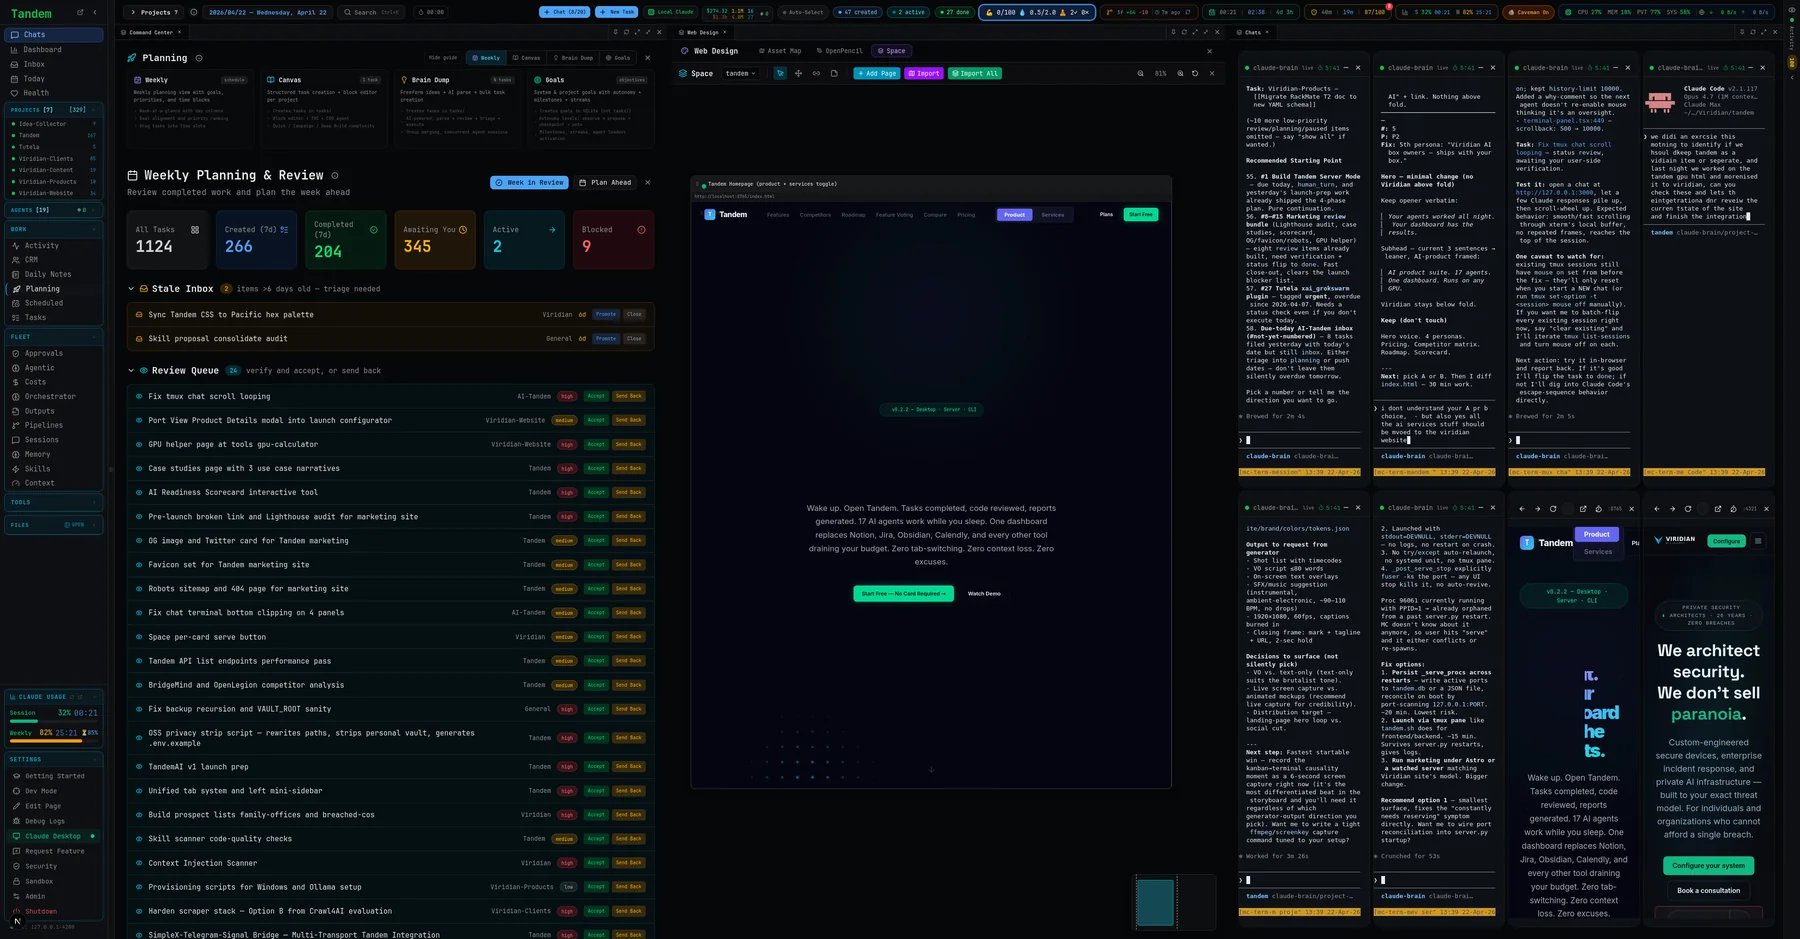
Task: Open the Viridian-Website project row
Action: tap(54, 193)
